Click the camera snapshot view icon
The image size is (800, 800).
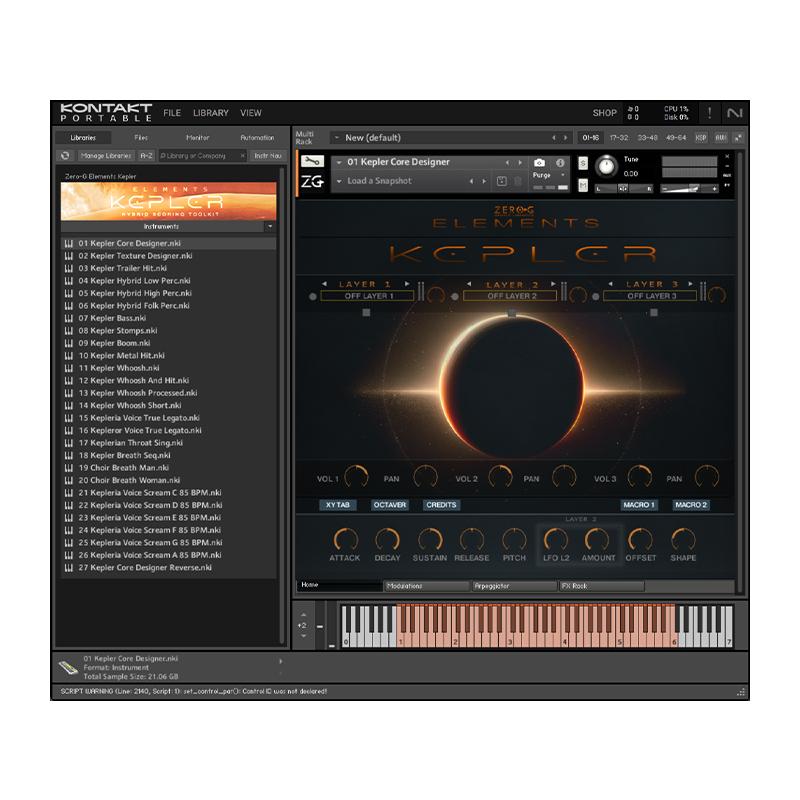click(539, 163)
